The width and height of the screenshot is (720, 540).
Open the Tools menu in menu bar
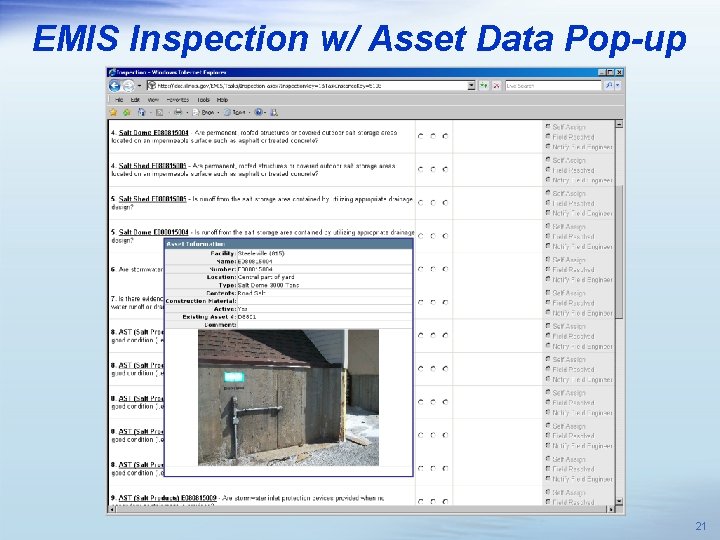(203, 100)
